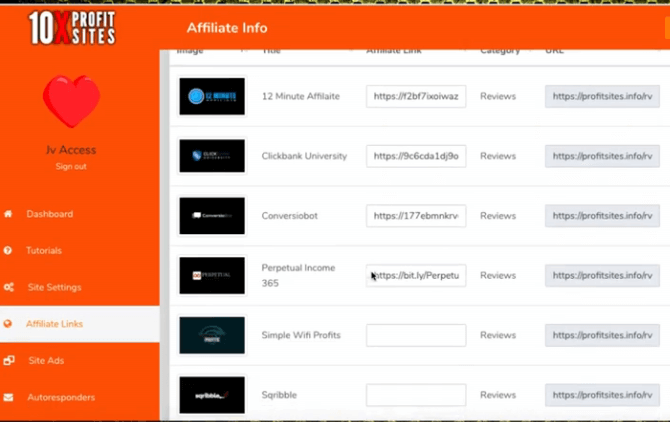
Task: Click the Simple Wifi Profits title text
Action: point(301,335)
